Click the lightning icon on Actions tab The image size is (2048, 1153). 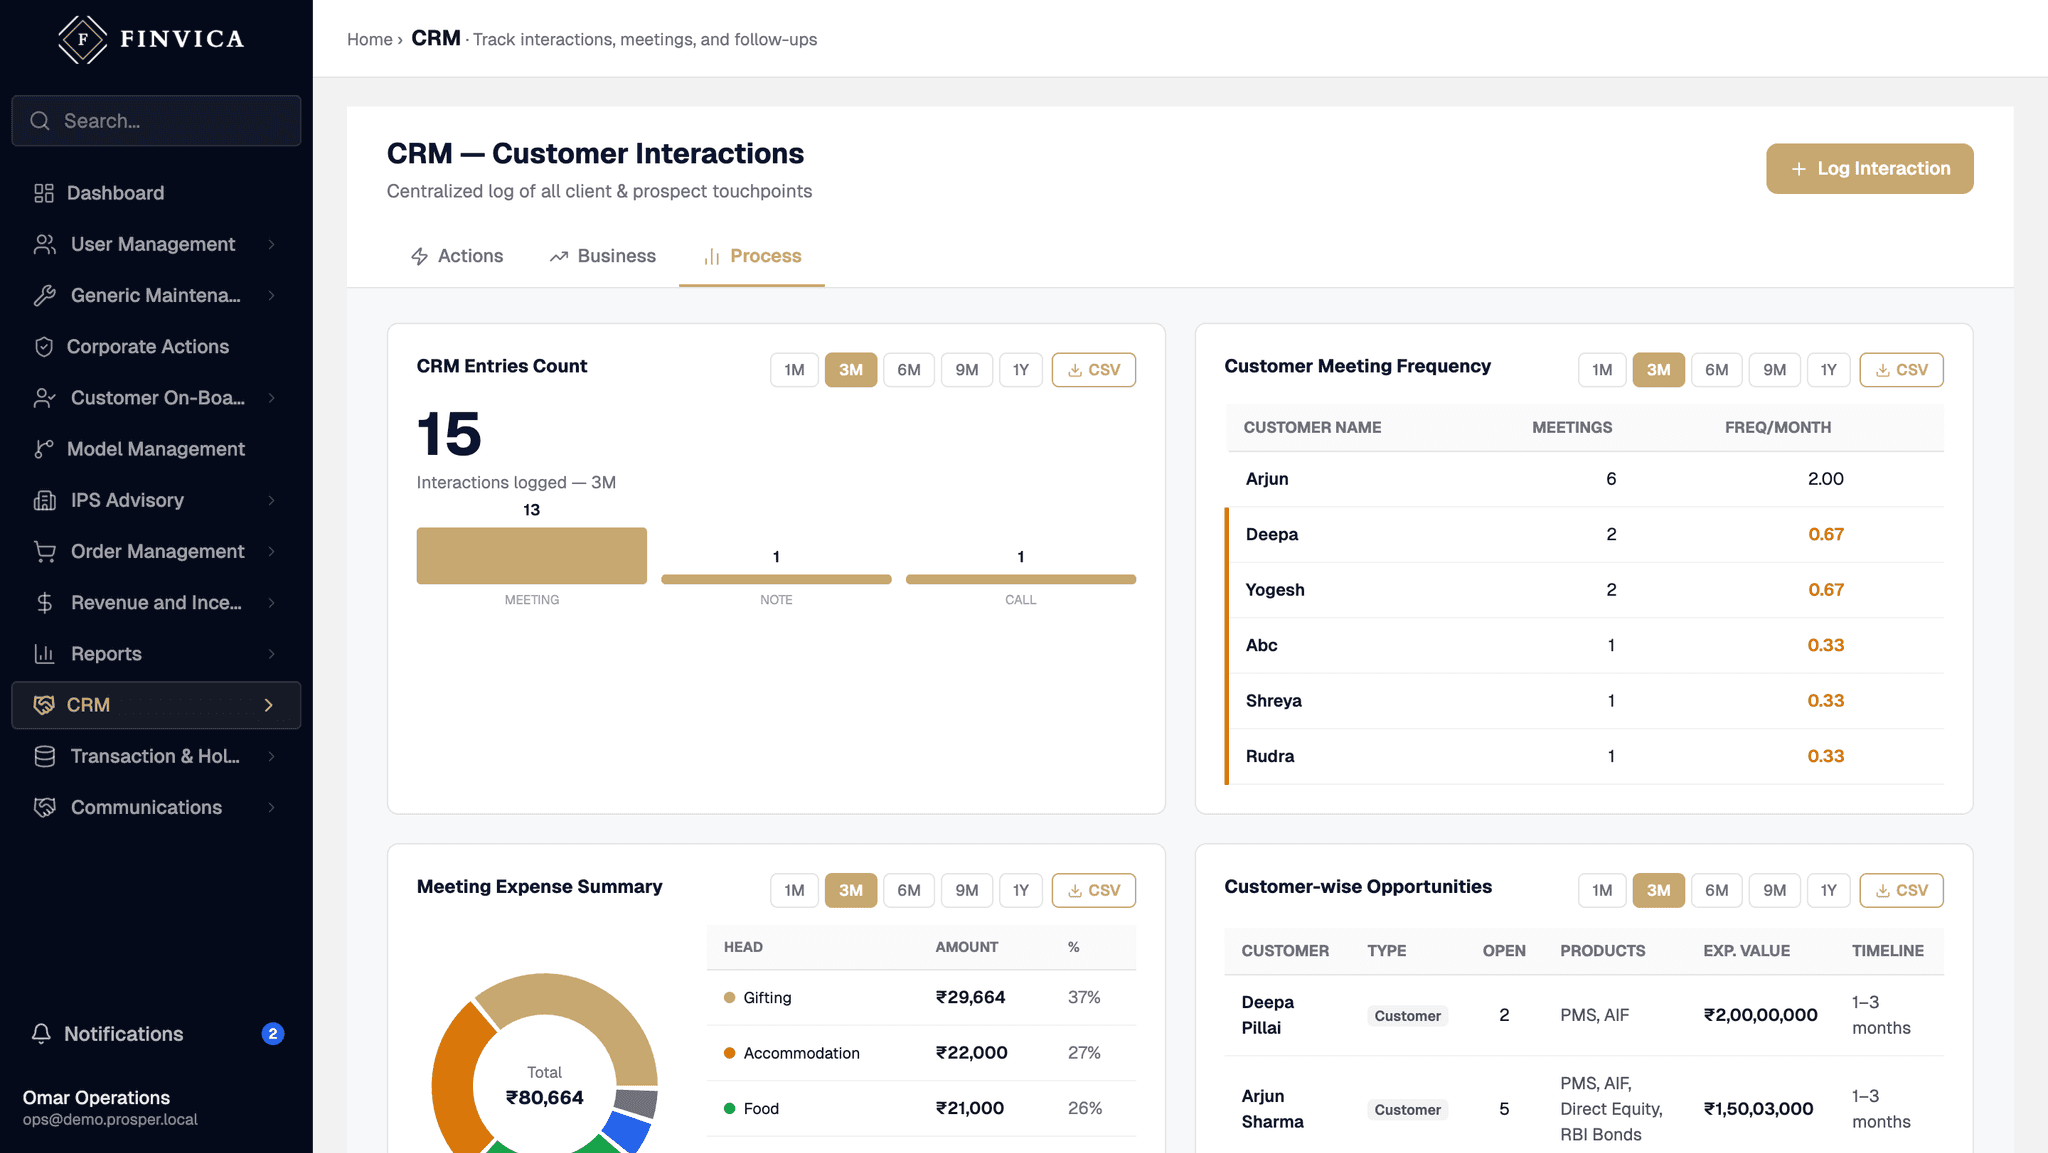(420, 257)
